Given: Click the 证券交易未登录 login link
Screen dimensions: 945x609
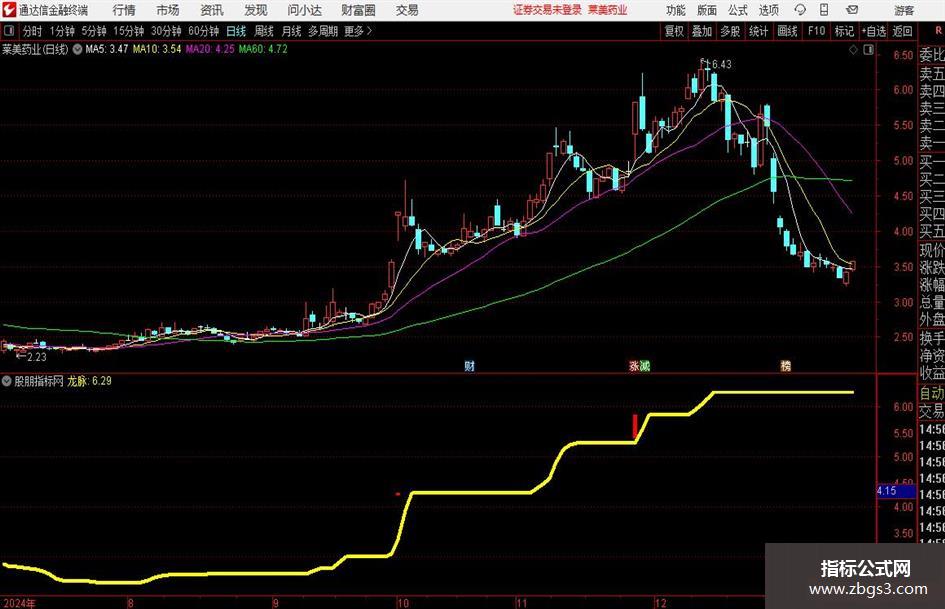Looking at the screenshot, I should (547, 10).
